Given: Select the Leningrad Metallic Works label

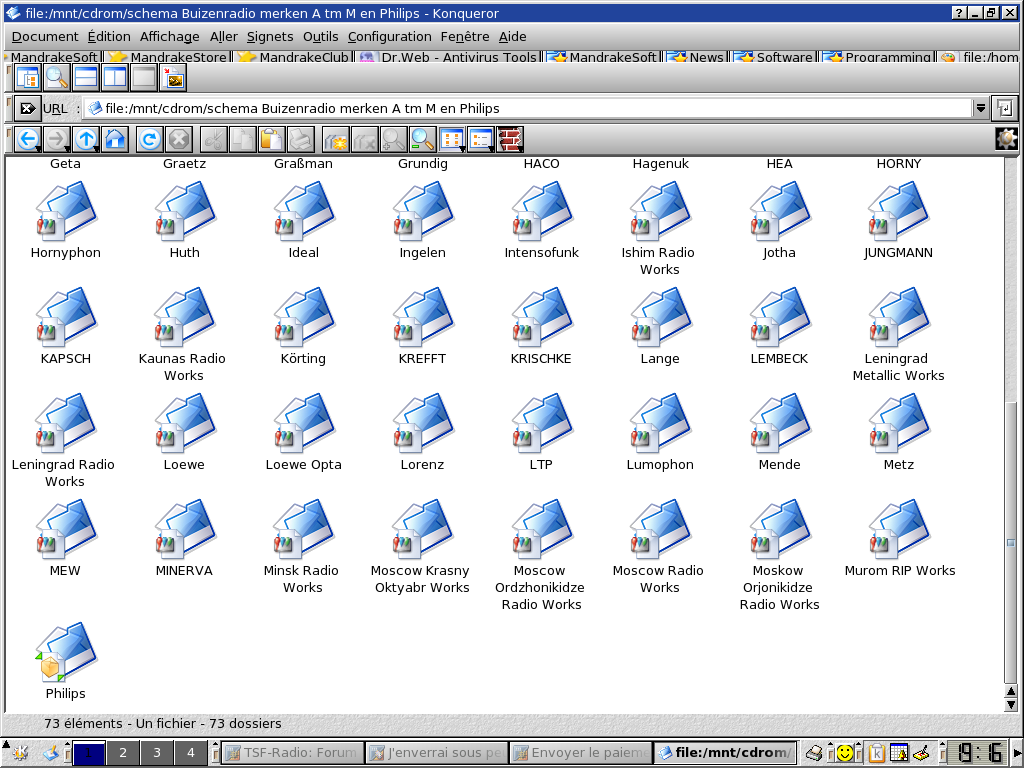Looking at the screenshot, I should [898, 367].
